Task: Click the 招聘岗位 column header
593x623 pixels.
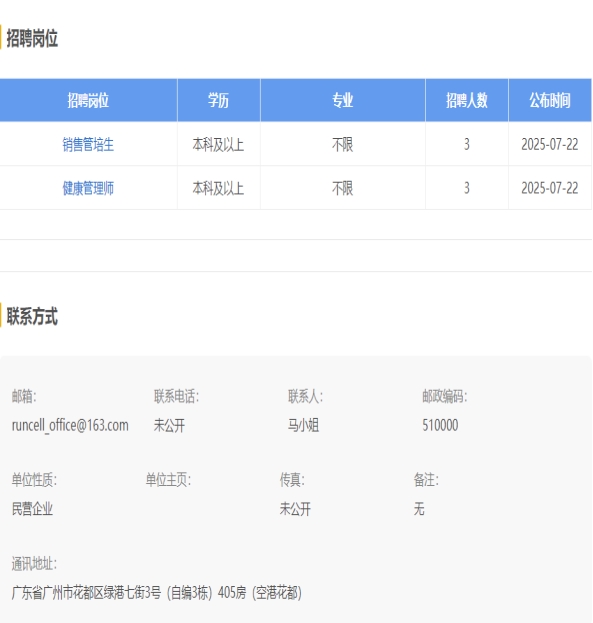Action: coord(88,100)
